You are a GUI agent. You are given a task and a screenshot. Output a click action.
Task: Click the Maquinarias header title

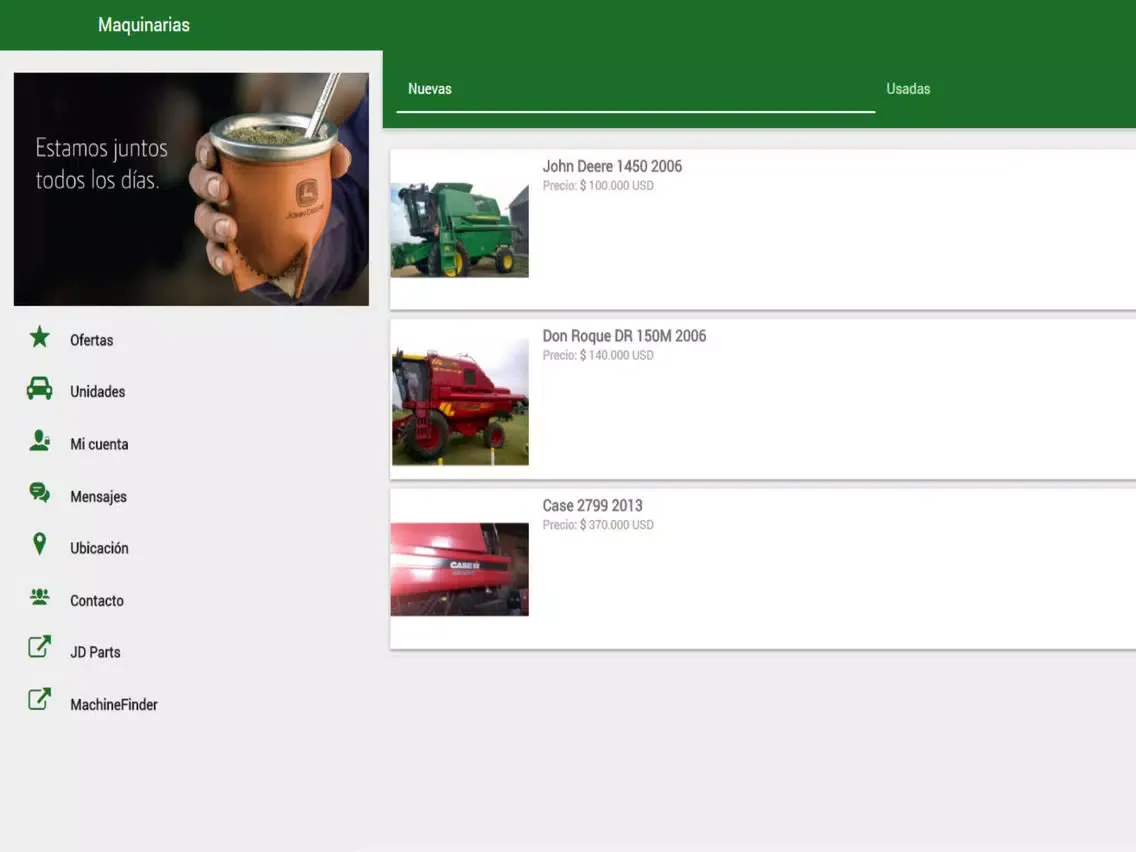click(x=144, y=25)
